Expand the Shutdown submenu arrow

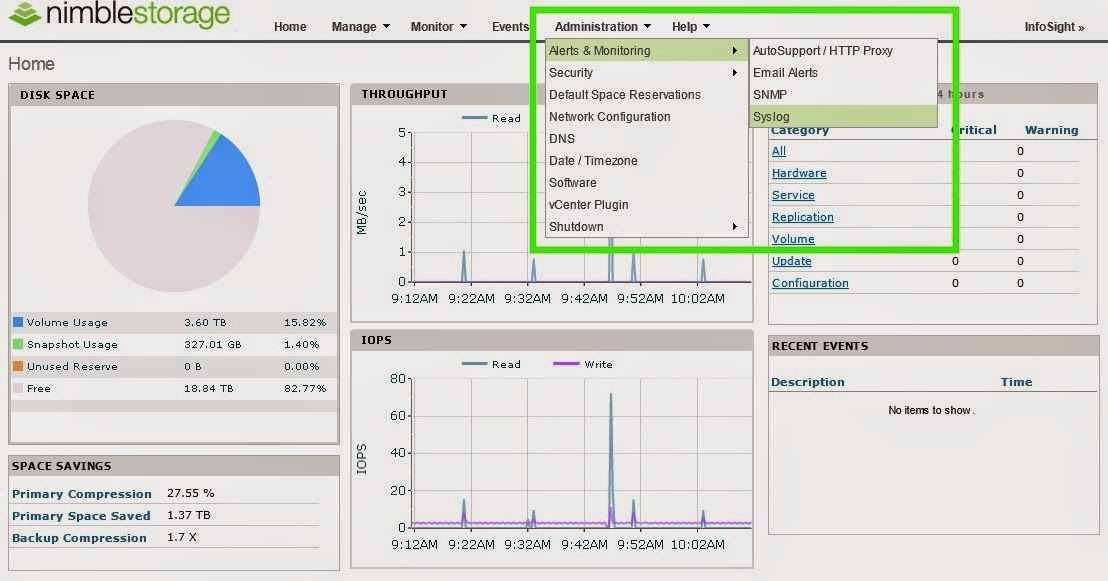[x=735, y=227]
